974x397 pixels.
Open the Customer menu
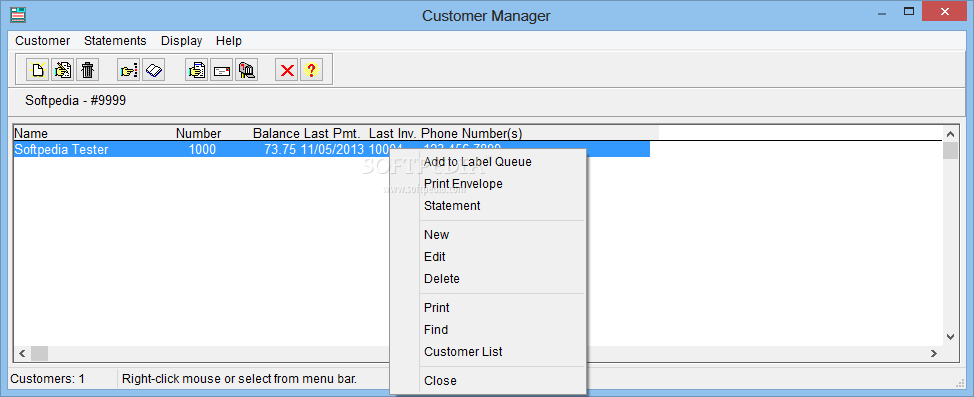coord(43,41)
